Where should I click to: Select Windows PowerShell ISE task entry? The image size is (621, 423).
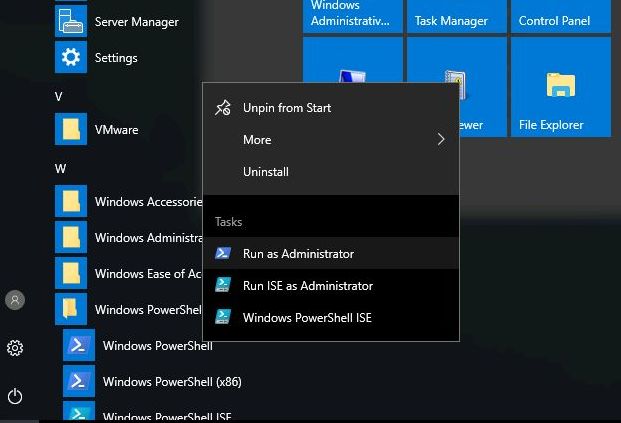pyautogui.click(x=331, y=317)
